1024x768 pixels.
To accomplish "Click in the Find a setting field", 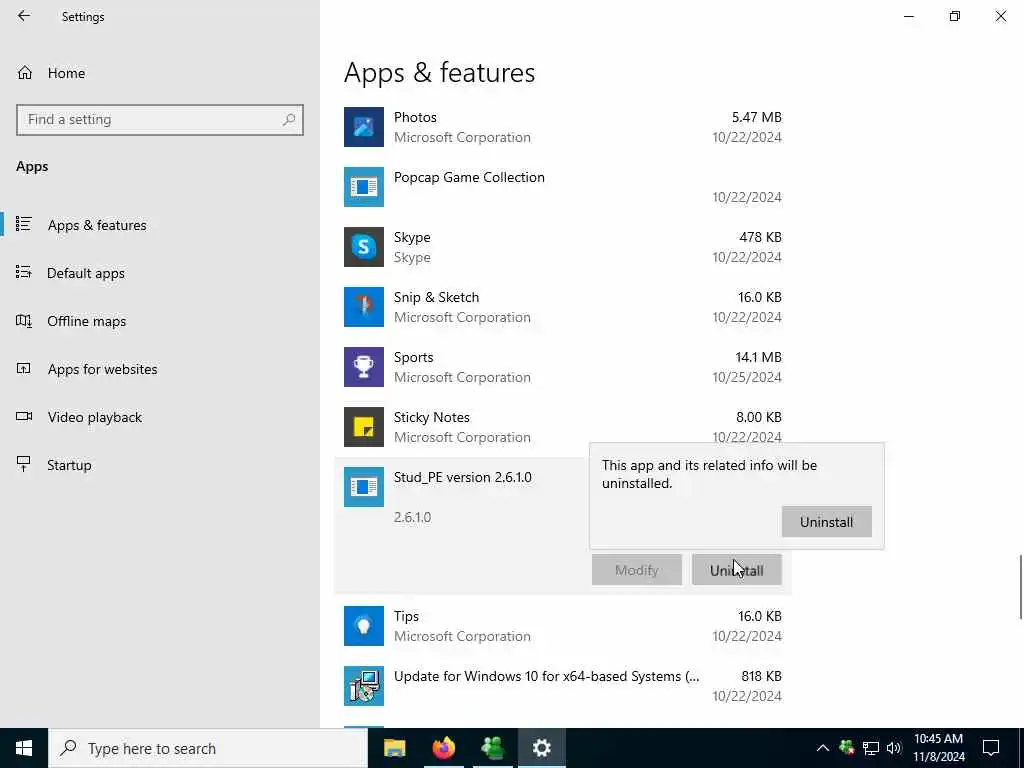I will click(160, 120).
